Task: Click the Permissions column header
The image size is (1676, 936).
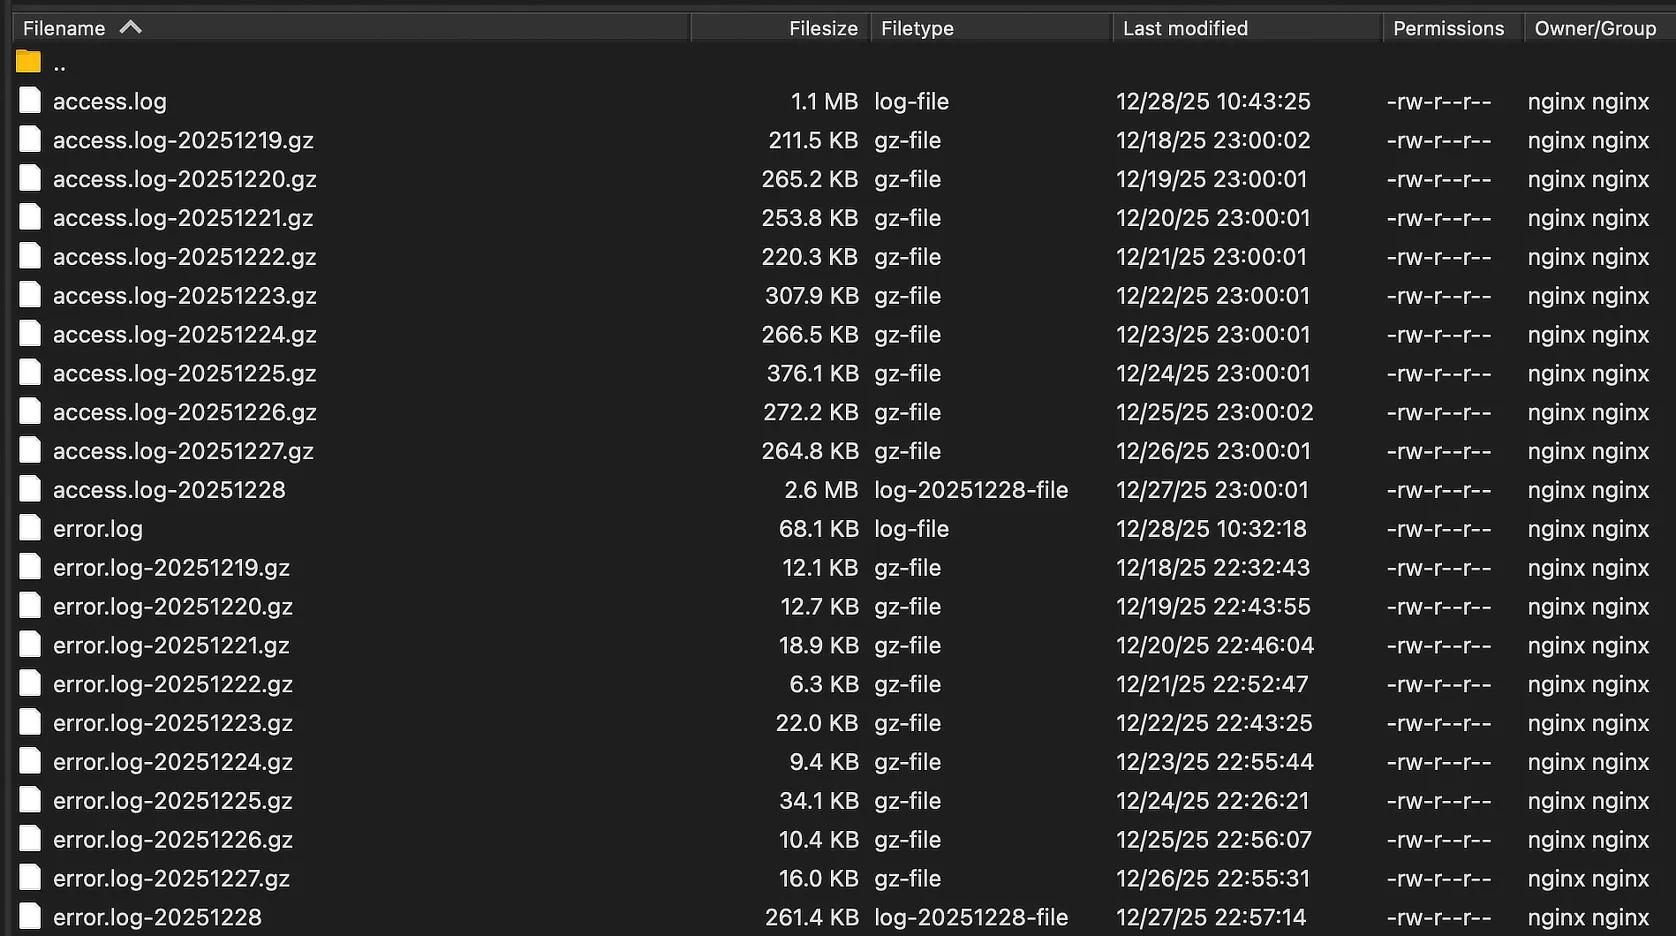Action: coord(1448,28)
